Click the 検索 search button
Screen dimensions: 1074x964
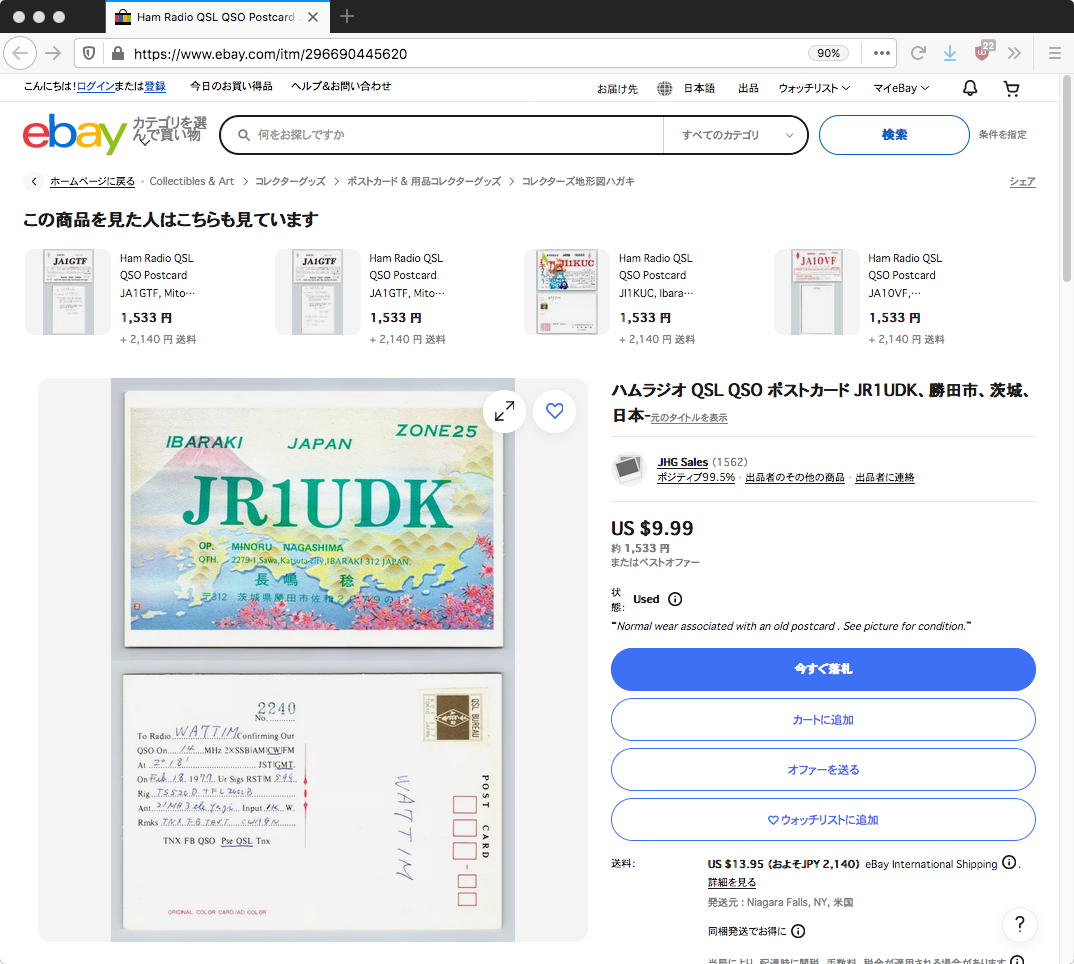pos(894,135)
